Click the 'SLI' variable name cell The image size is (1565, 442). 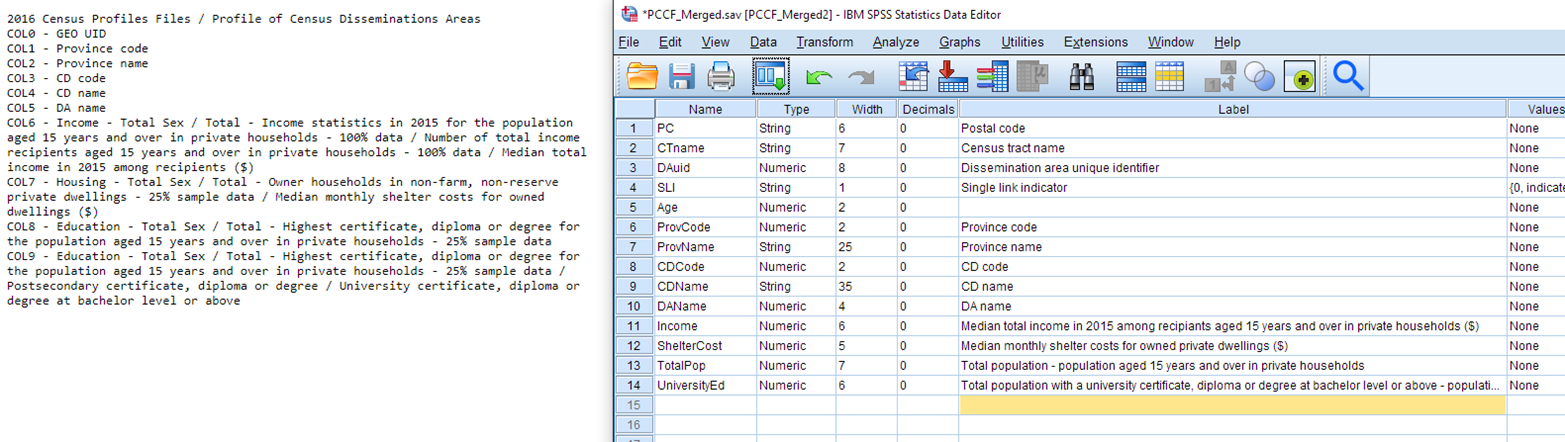(x=705, y=187)
